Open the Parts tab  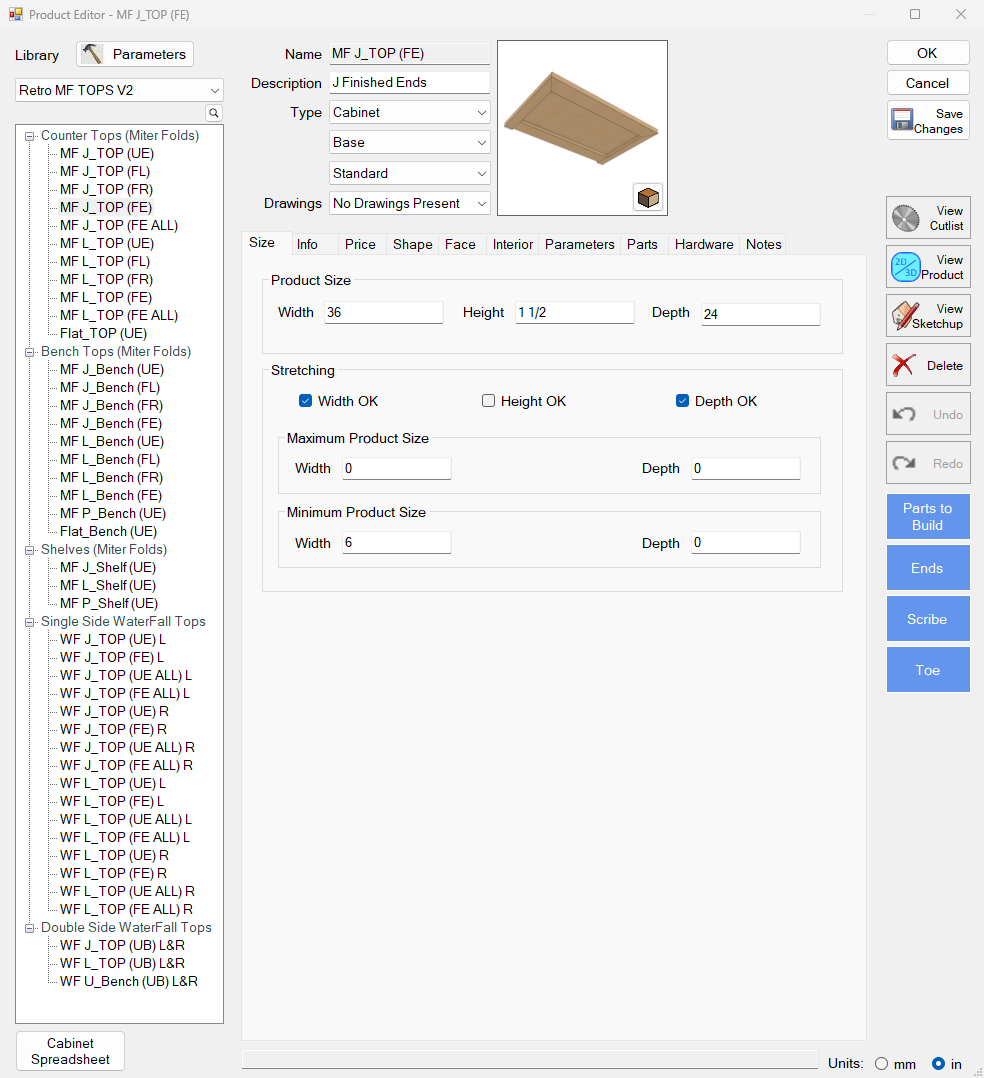[x=643, y=244]
